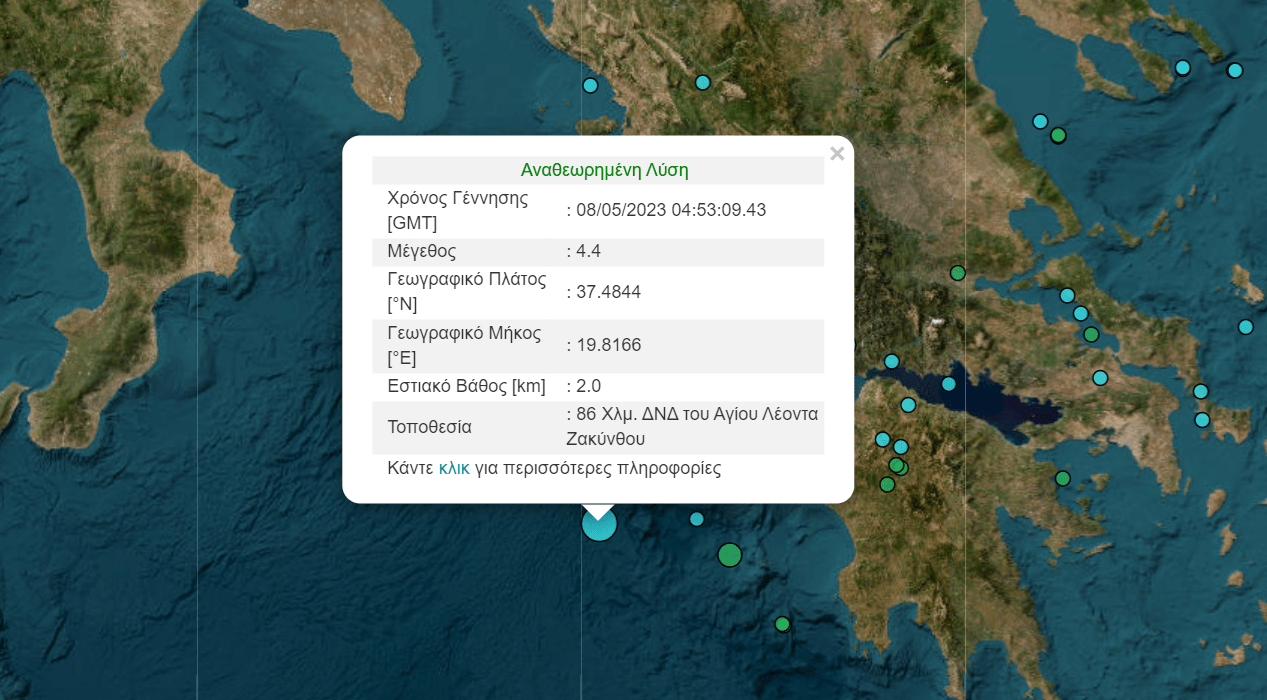This screenshot has width=1267, height=700.
Task: Close the earthquake info popup
Action: [837, 154]
